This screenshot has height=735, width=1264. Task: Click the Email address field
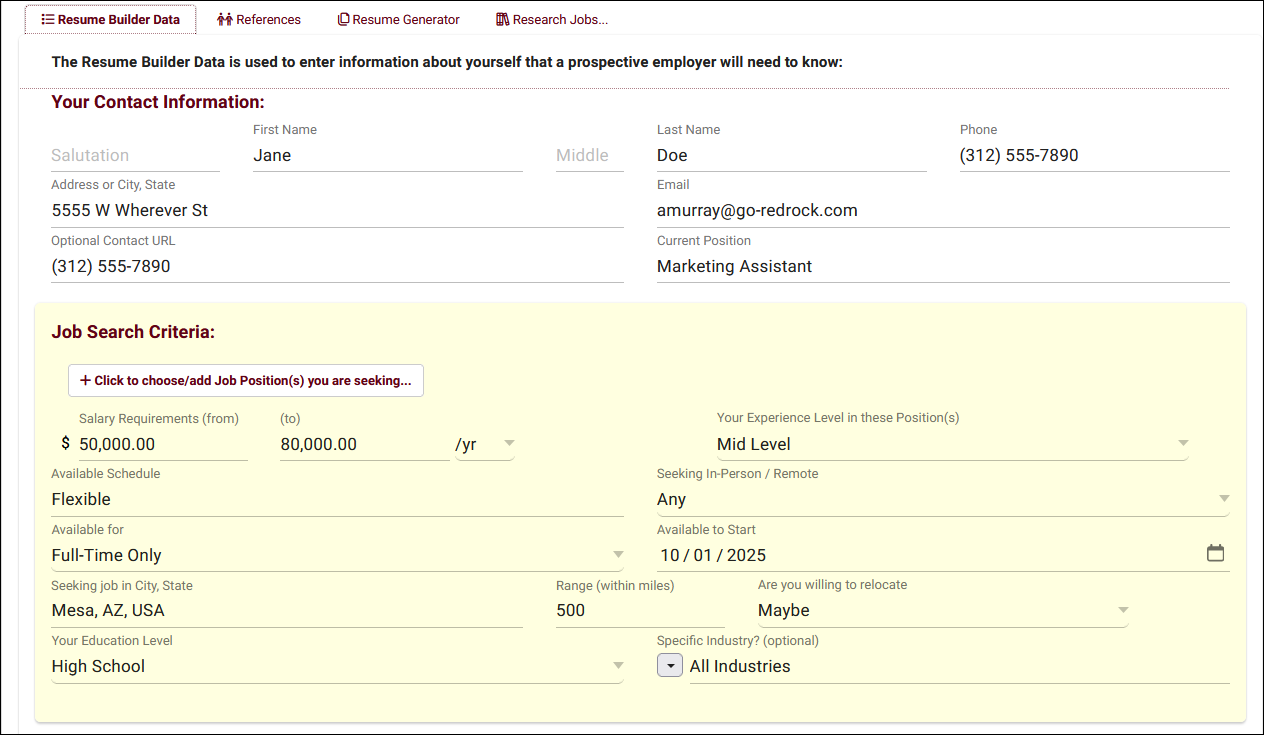click(x=942, y=210)
